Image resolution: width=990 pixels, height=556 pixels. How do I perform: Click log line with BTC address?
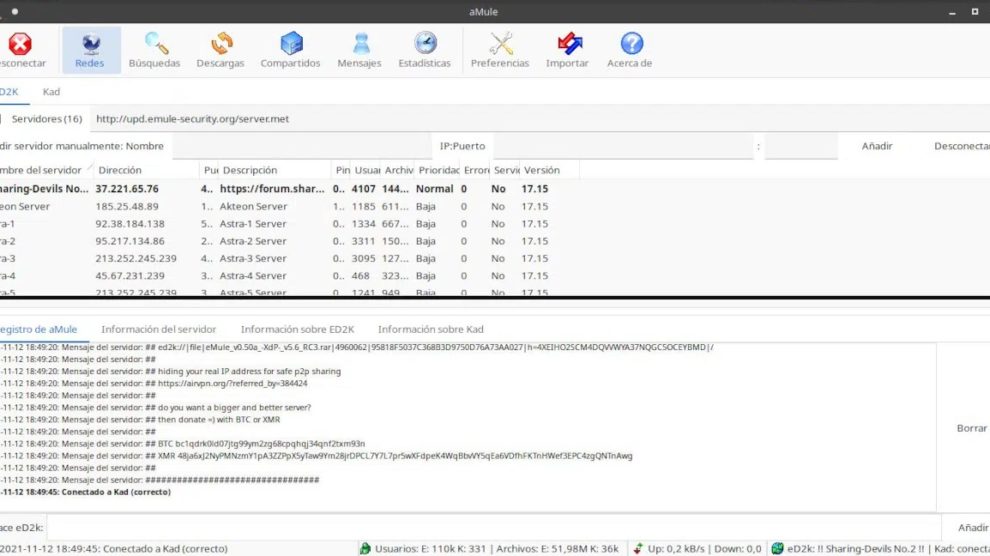point(182,444)
